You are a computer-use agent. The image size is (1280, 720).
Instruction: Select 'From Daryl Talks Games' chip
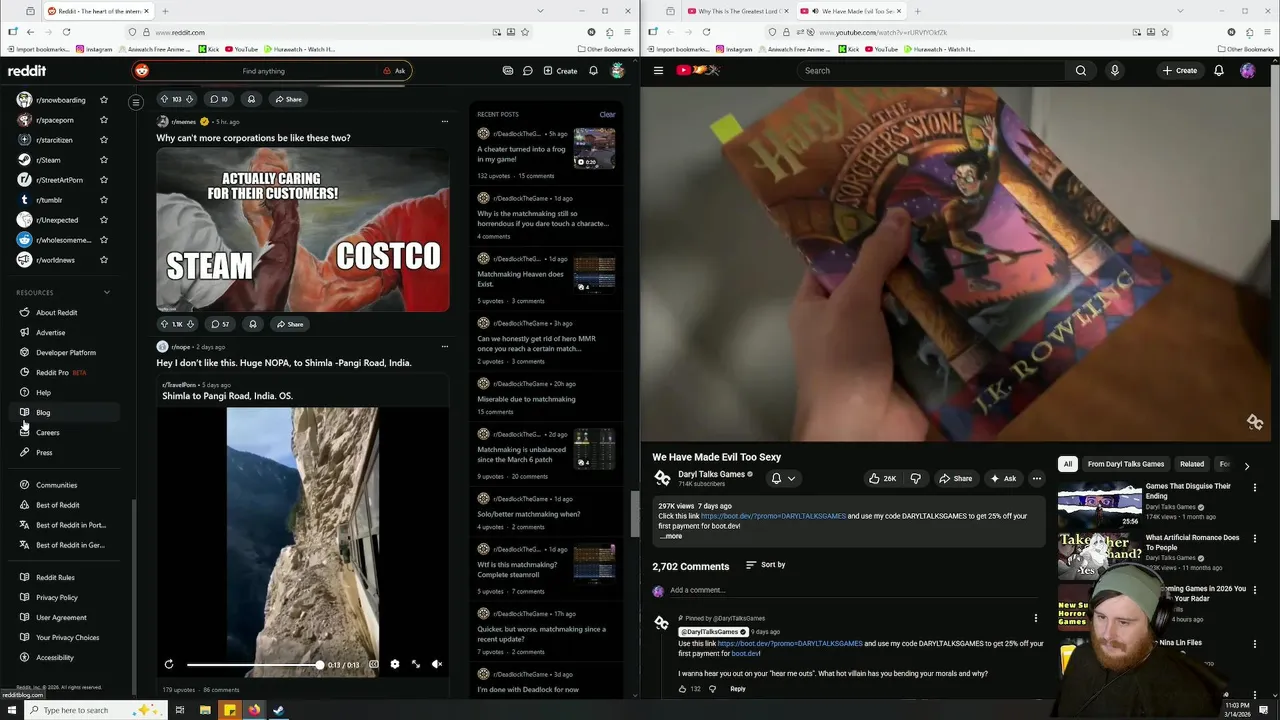tap(1126, 464)
